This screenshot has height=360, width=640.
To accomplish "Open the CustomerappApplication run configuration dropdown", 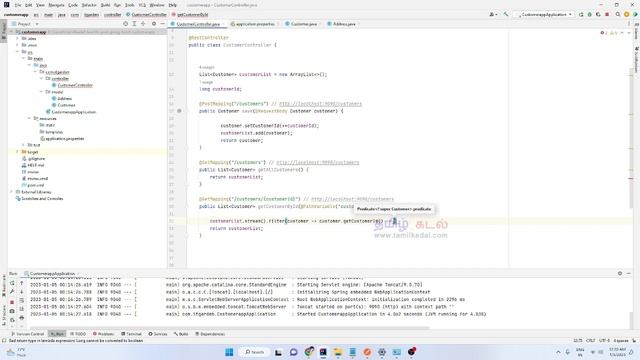I will point(544,14).
